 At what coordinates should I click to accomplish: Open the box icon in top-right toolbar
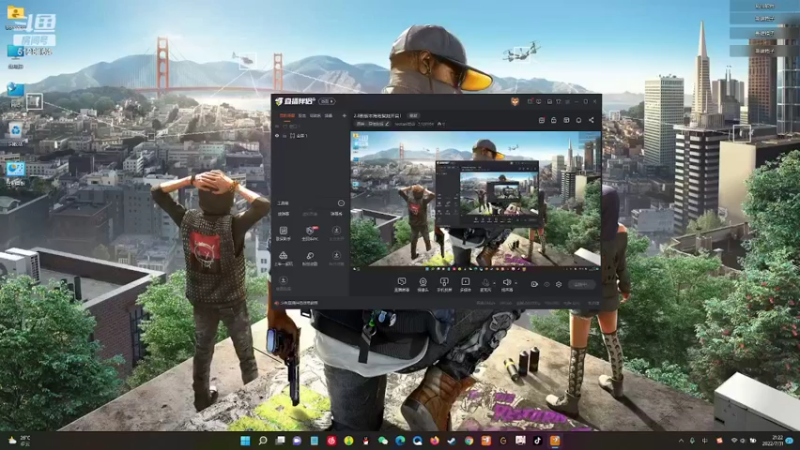coord(566,120)
